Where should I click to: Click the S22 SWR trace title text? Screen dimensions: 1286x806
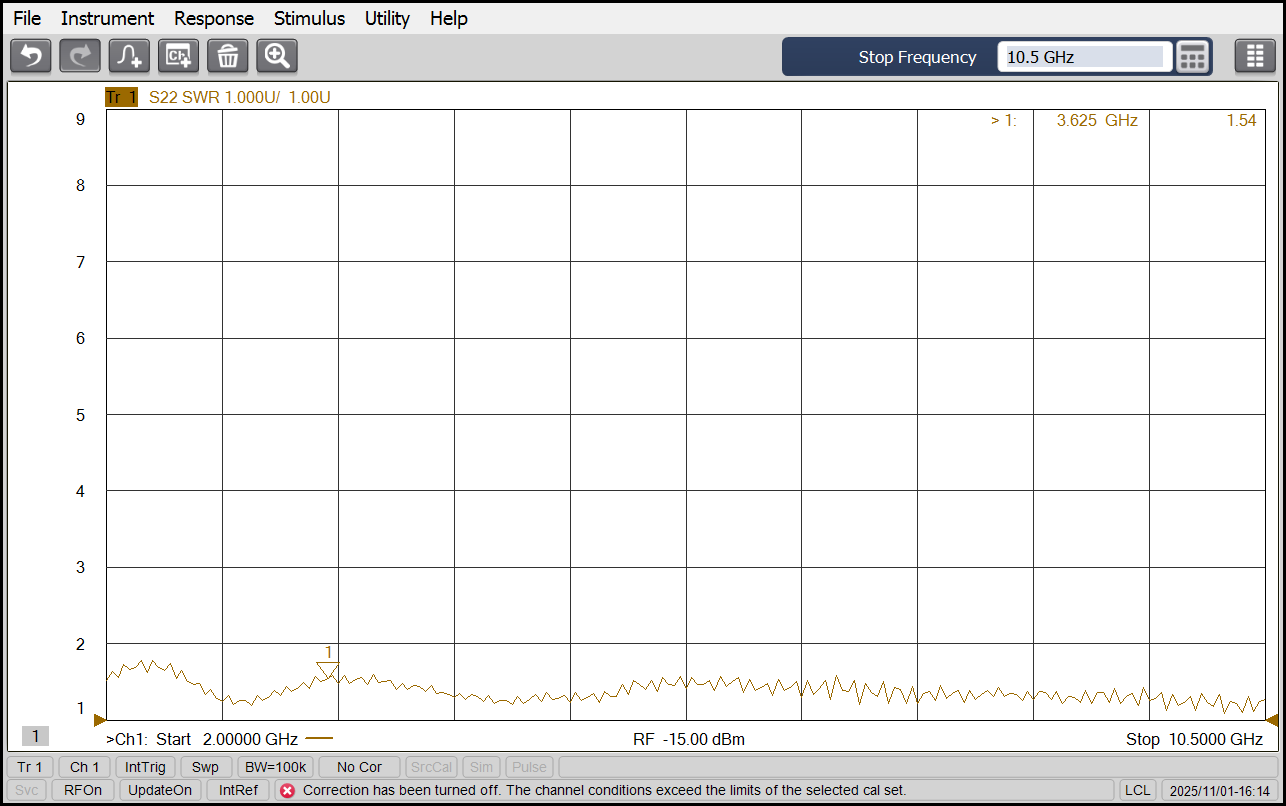239,97
